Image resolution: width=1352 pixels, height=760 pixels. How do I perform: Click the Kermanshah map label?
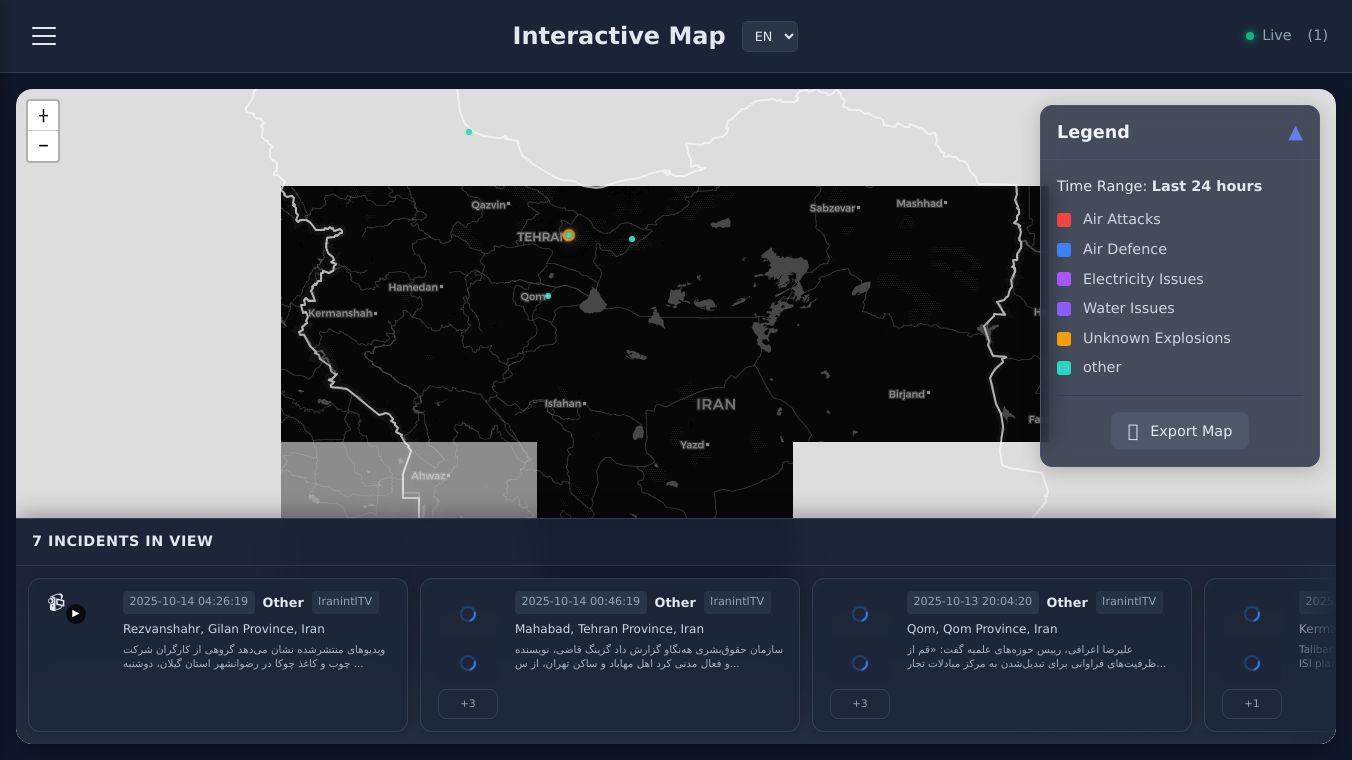coord(340,313)
